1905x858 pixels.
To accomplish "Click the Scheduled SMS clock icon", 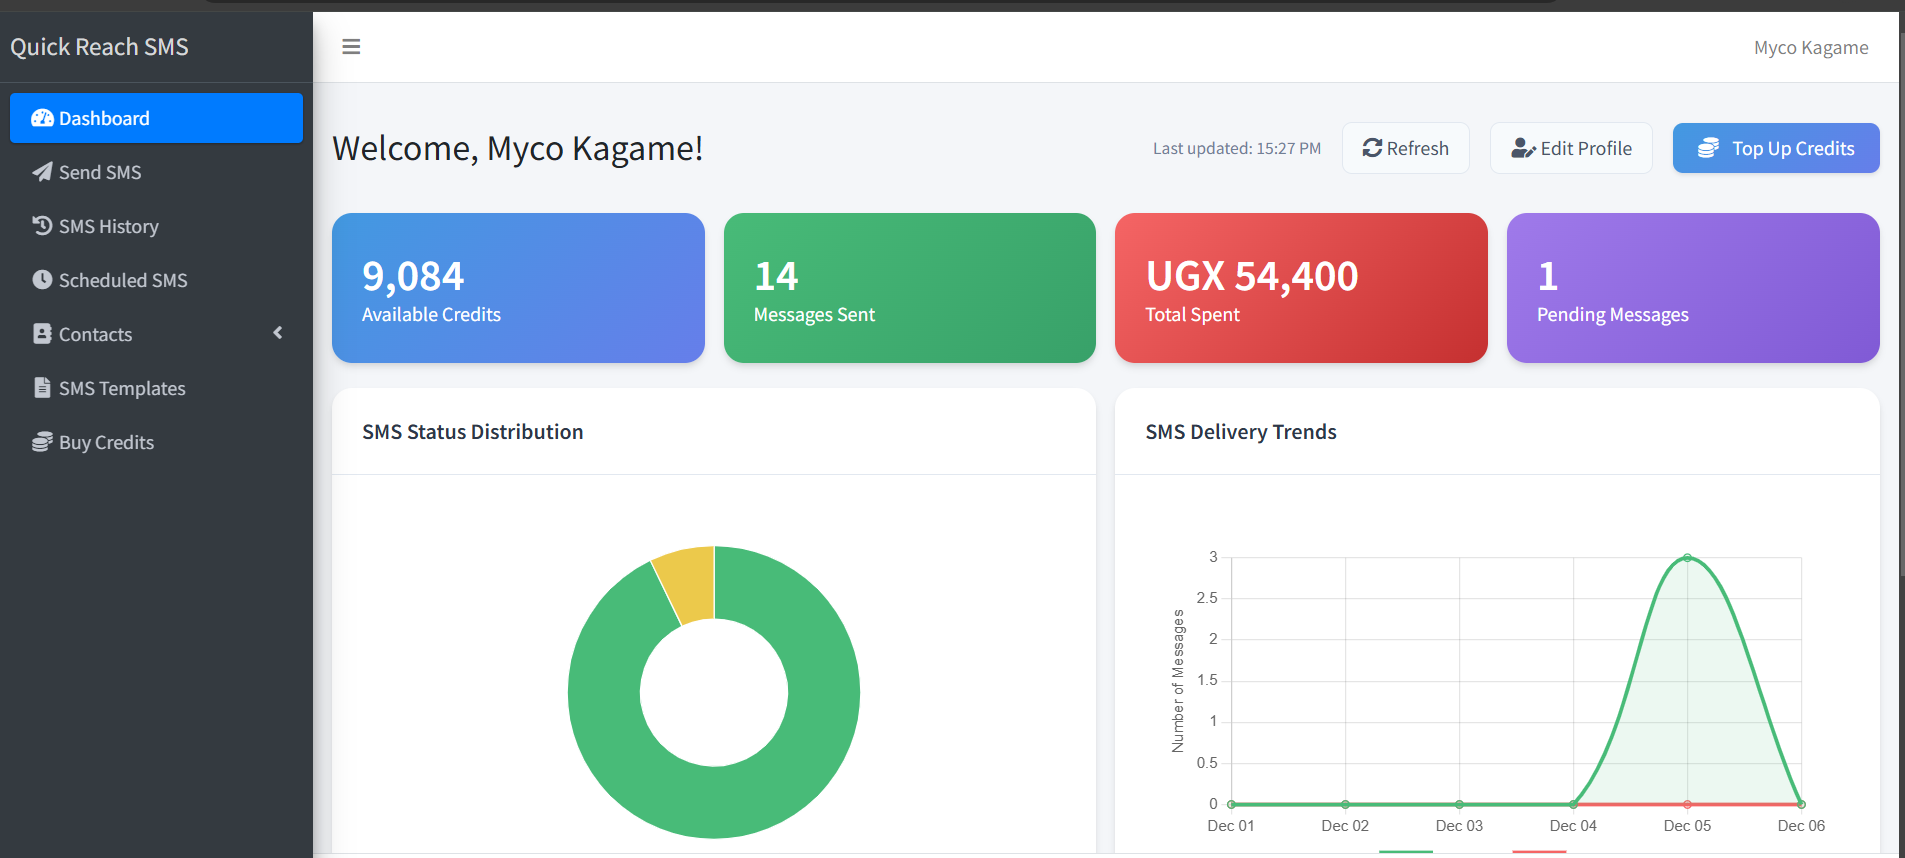I will point(42,280).
